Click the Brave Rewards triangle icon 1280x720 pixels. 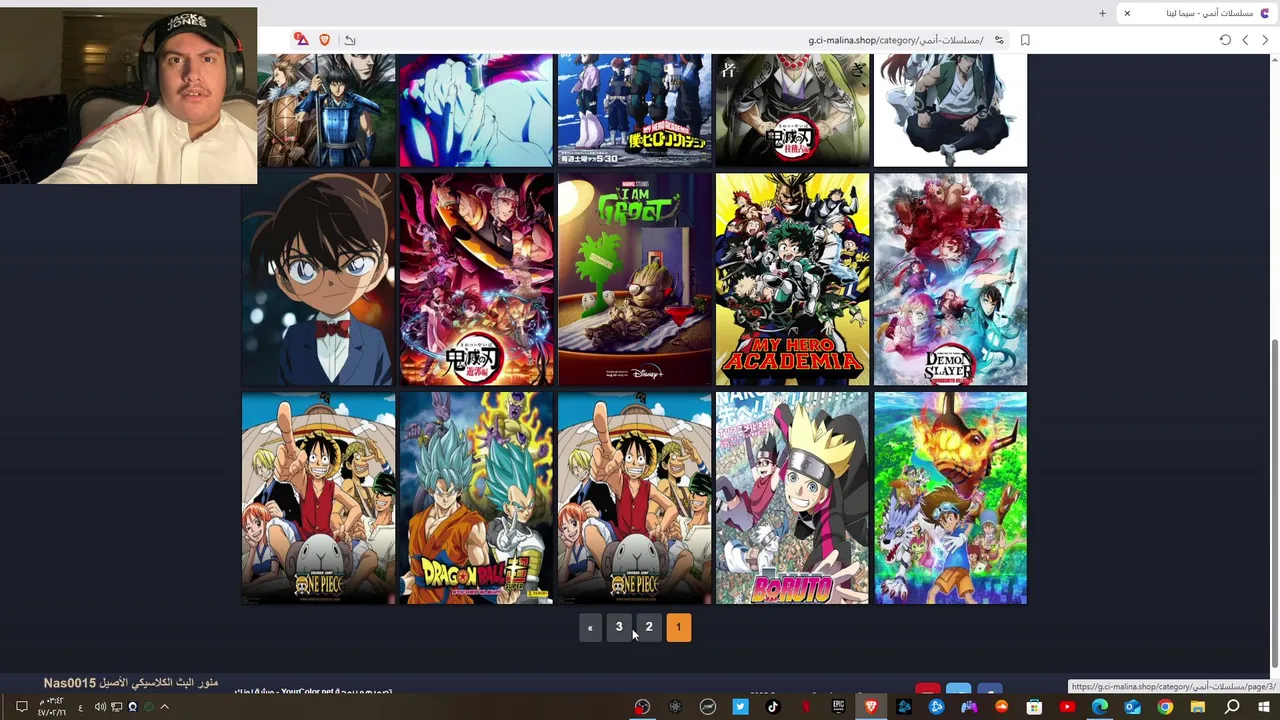(x=301, y=40)
